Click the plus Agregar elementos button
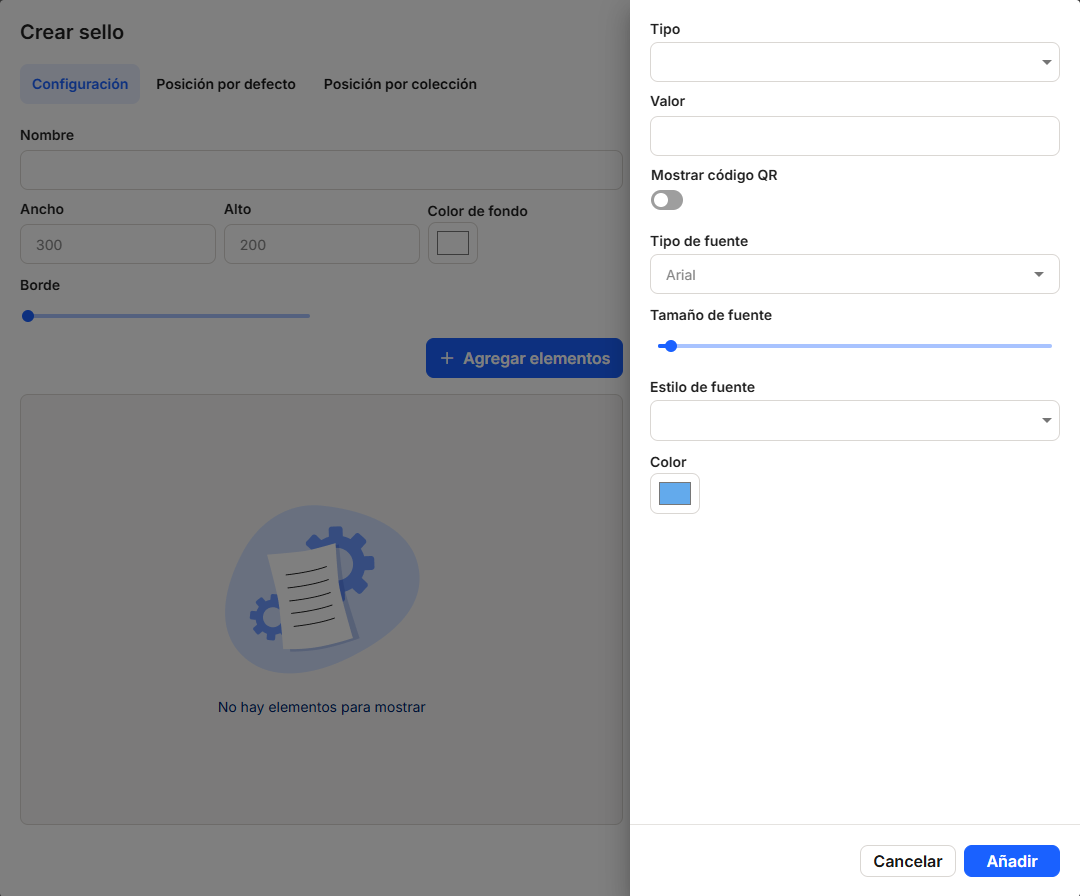The height and width of the screenshot is (896, 1080). 524,358
